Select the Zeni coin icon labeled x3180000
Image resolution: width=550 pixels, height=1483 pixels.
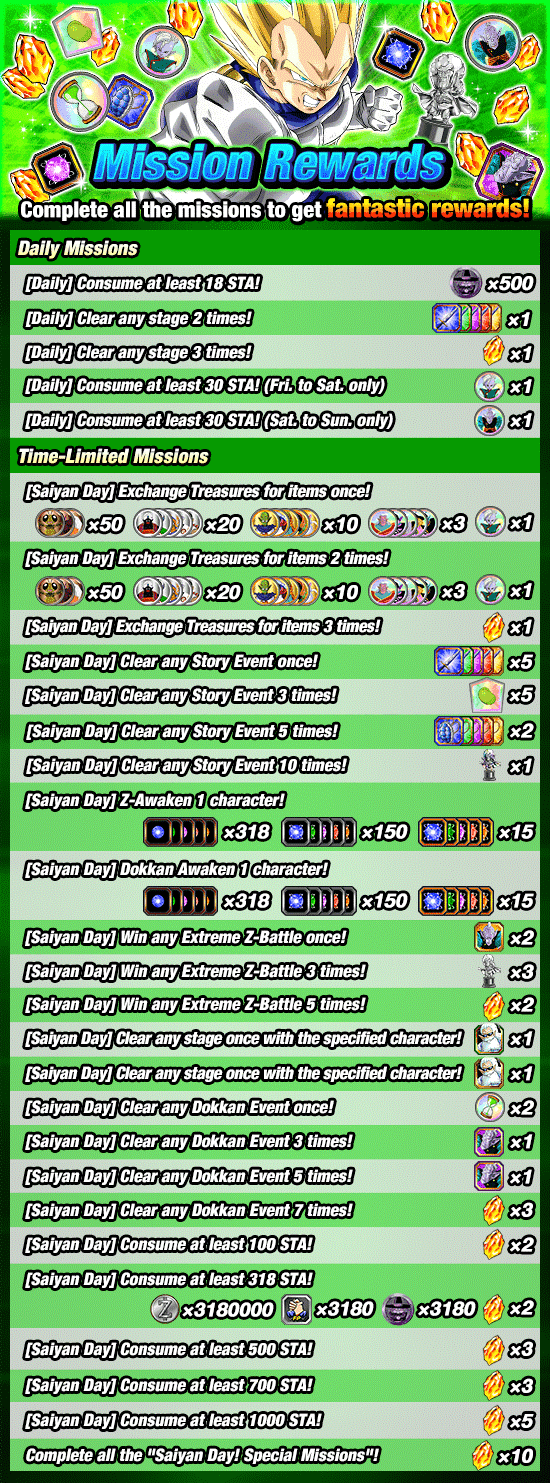click(165, 1308)
